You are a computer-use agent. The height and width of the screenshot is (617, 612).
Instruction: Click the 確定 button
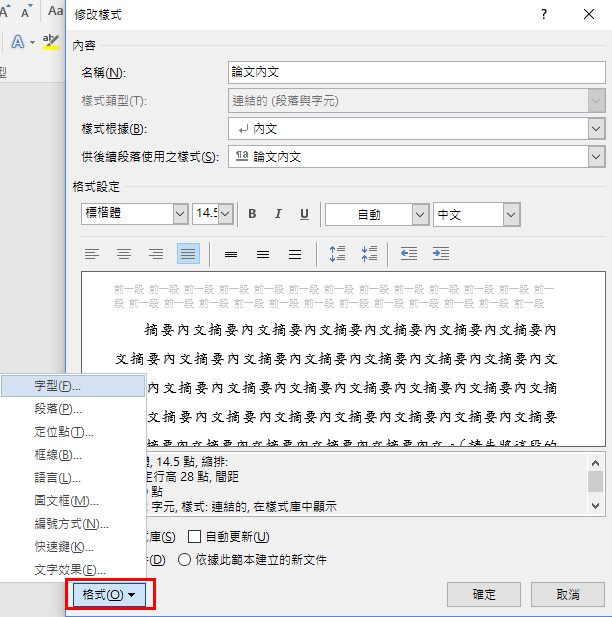tap(484, 594)
